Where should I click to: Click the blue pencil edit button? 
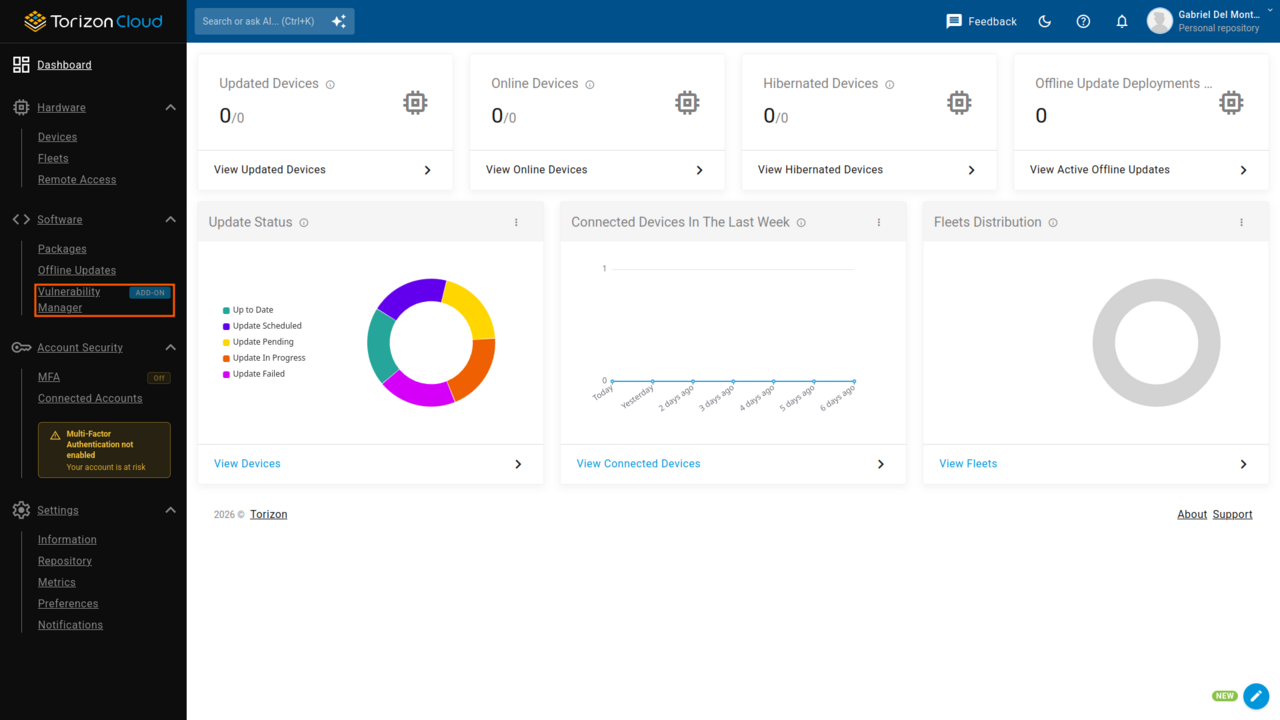click(x=1256, y=696)
